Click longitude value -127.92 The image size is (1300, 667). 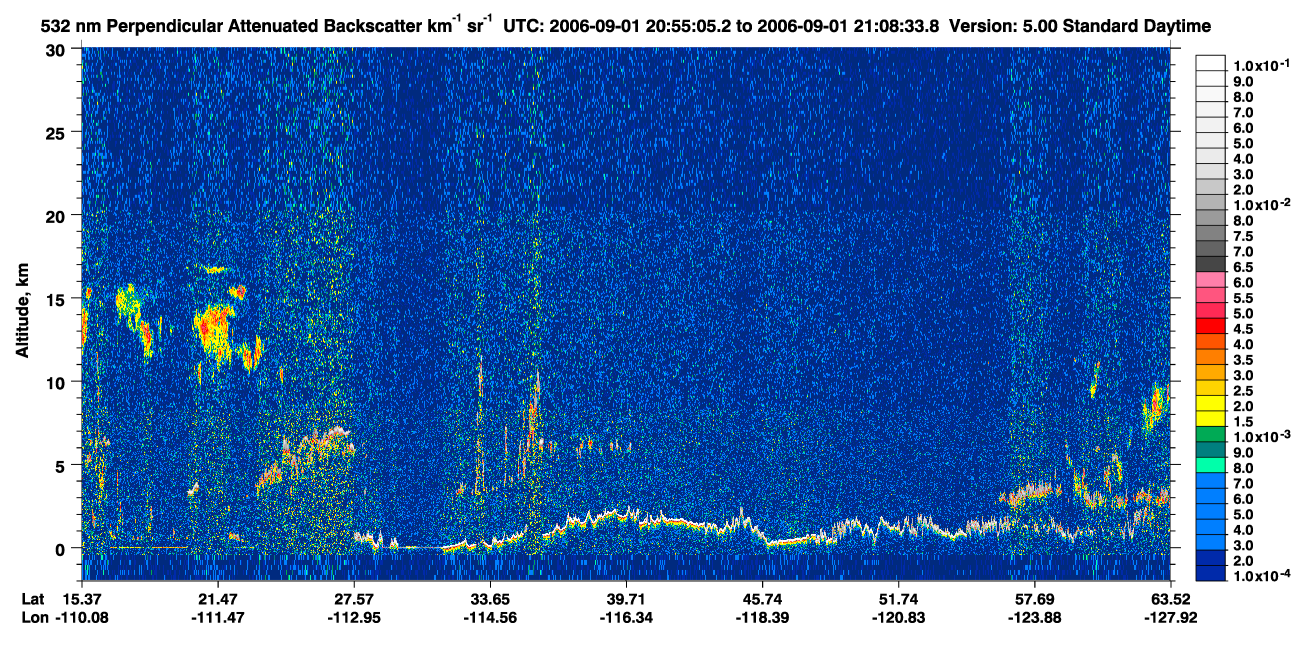click(1170, 617)
